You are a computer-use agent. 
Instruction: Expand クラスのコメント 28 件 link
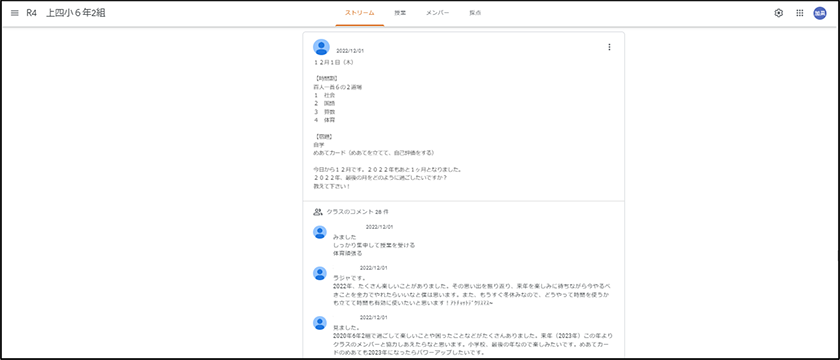357,212
